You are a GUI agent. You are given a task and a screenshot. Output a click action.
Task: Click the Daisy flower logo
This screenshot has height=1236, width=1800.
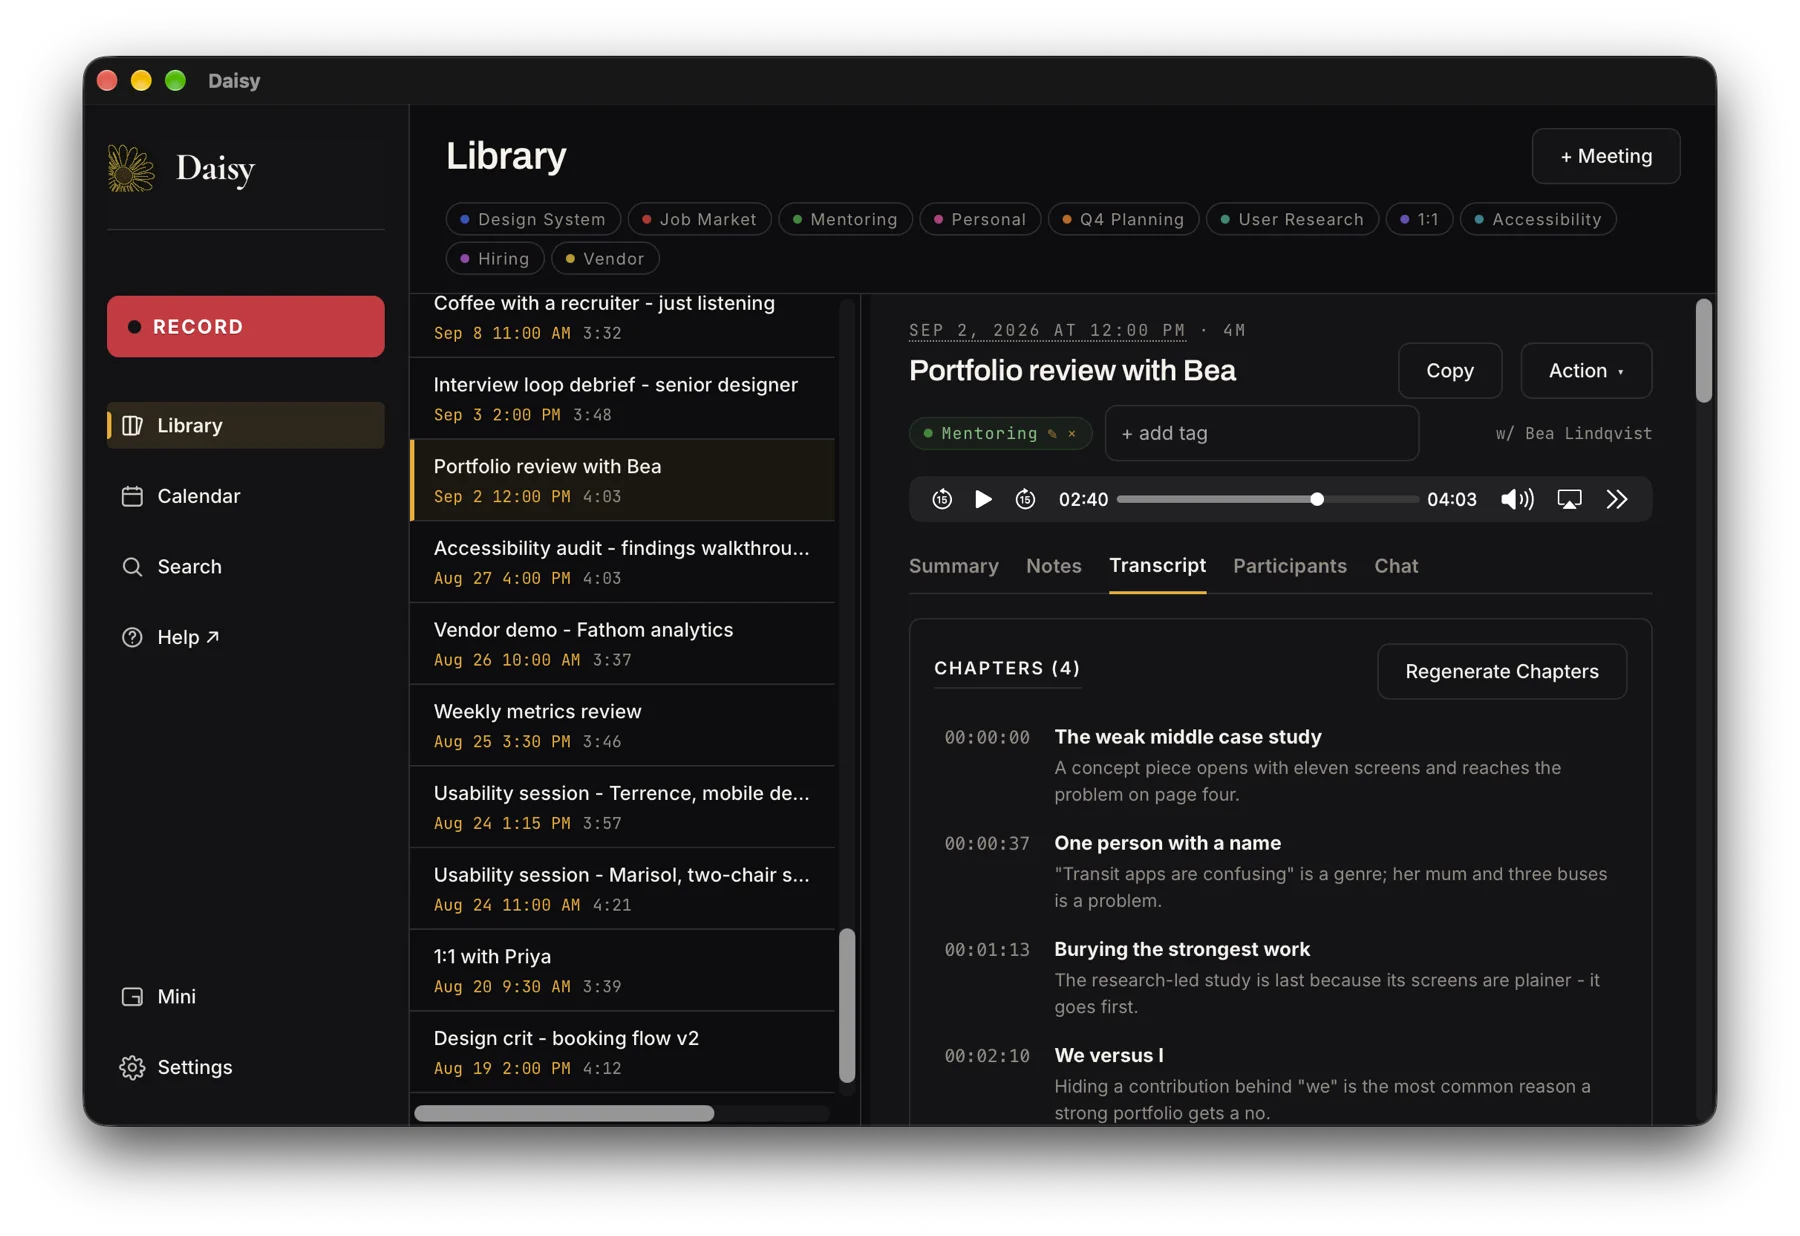[x=131, y=167]
